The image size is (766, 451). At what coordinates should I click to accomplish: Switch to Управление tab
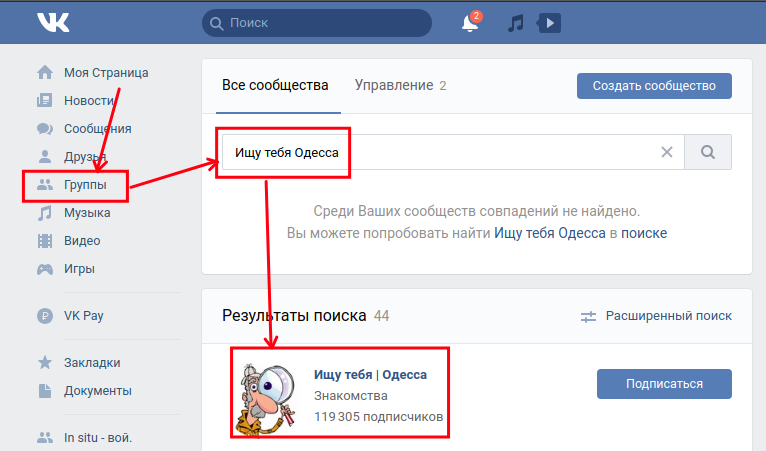(x=393, y=85)
